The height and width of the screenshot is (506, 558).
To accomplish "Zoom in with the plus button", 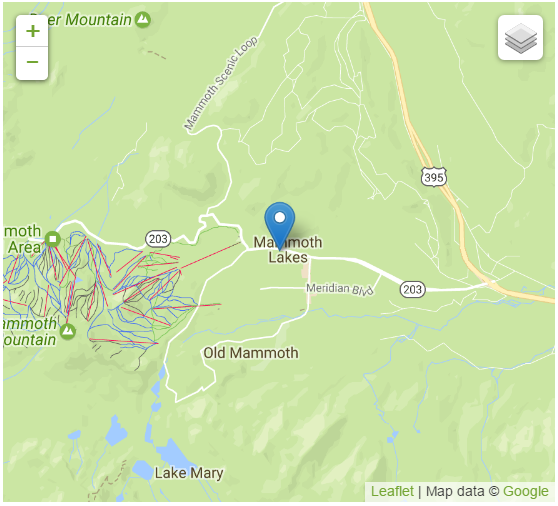I will (x=32, y=31).
